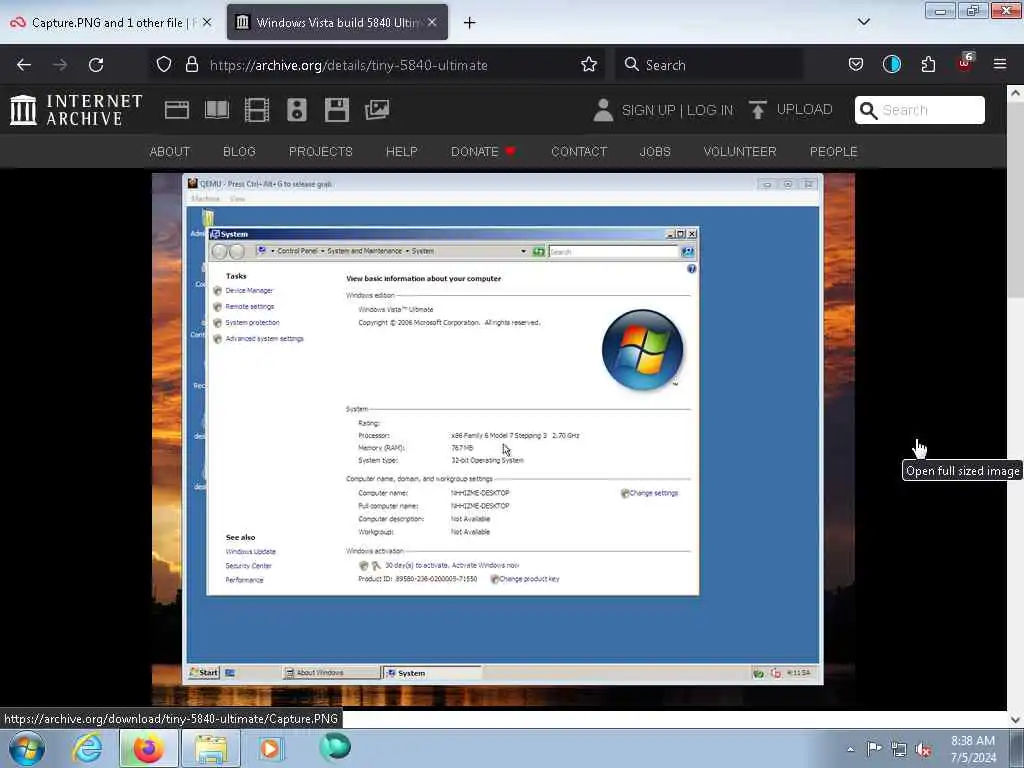Screen dimensions: 1024x768
Task: Open the Capture.PNG screenshot image
Action: click(x=503, y=439)
